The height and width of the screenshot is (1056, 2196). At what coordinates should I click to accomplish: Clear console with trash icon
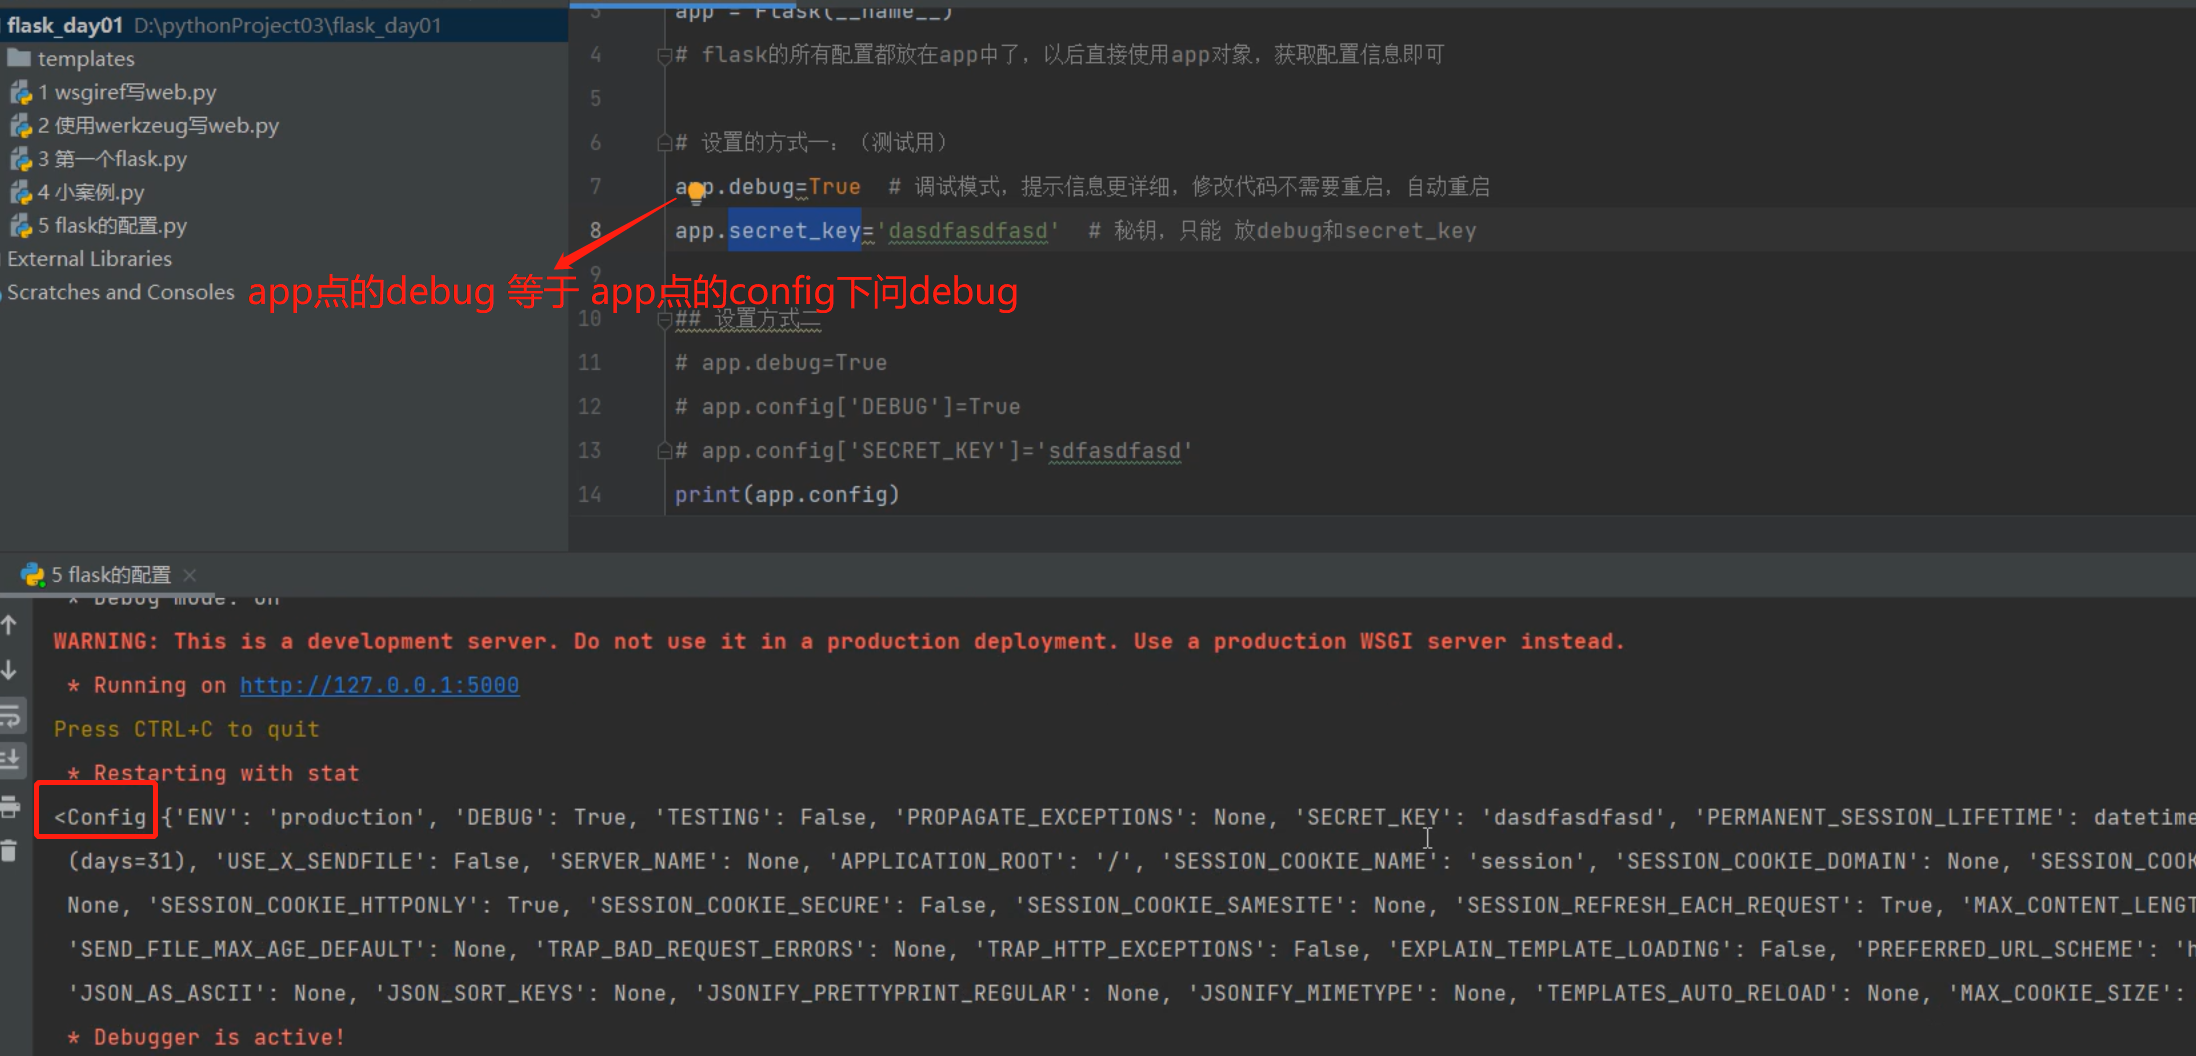10,851
